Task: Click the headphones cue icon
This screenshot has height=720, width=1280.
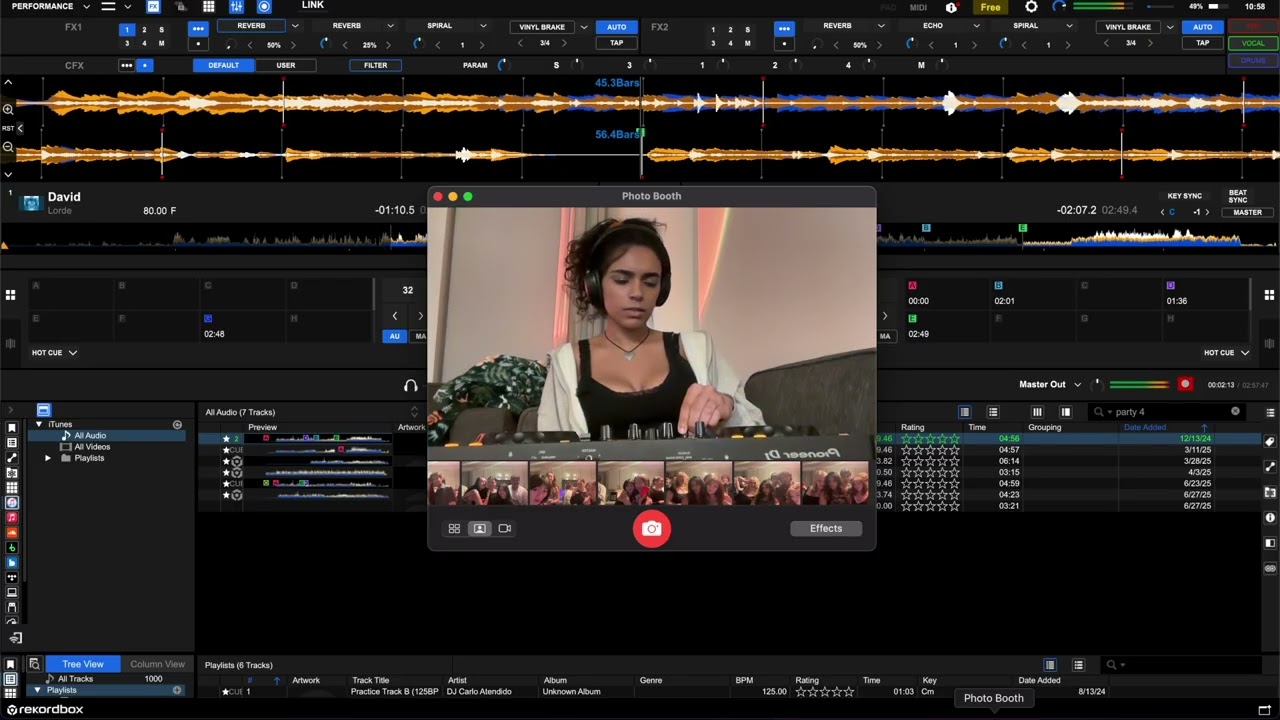Action: 410,385
